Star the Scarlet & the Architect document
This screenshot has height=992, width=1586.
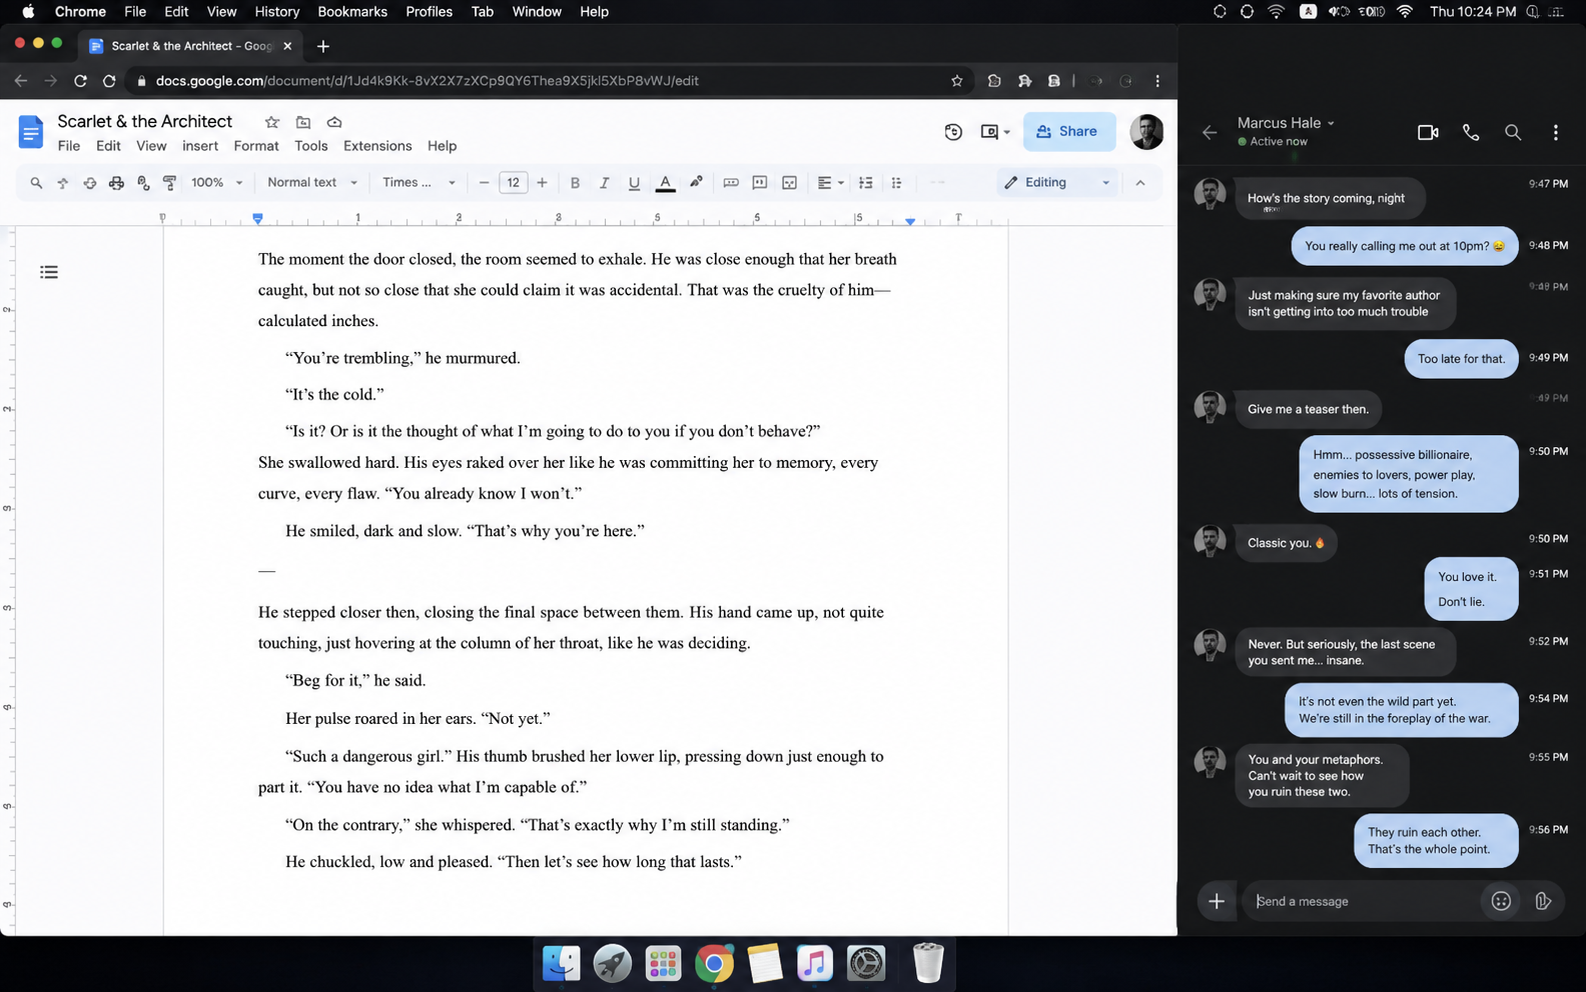coord(272,122)
